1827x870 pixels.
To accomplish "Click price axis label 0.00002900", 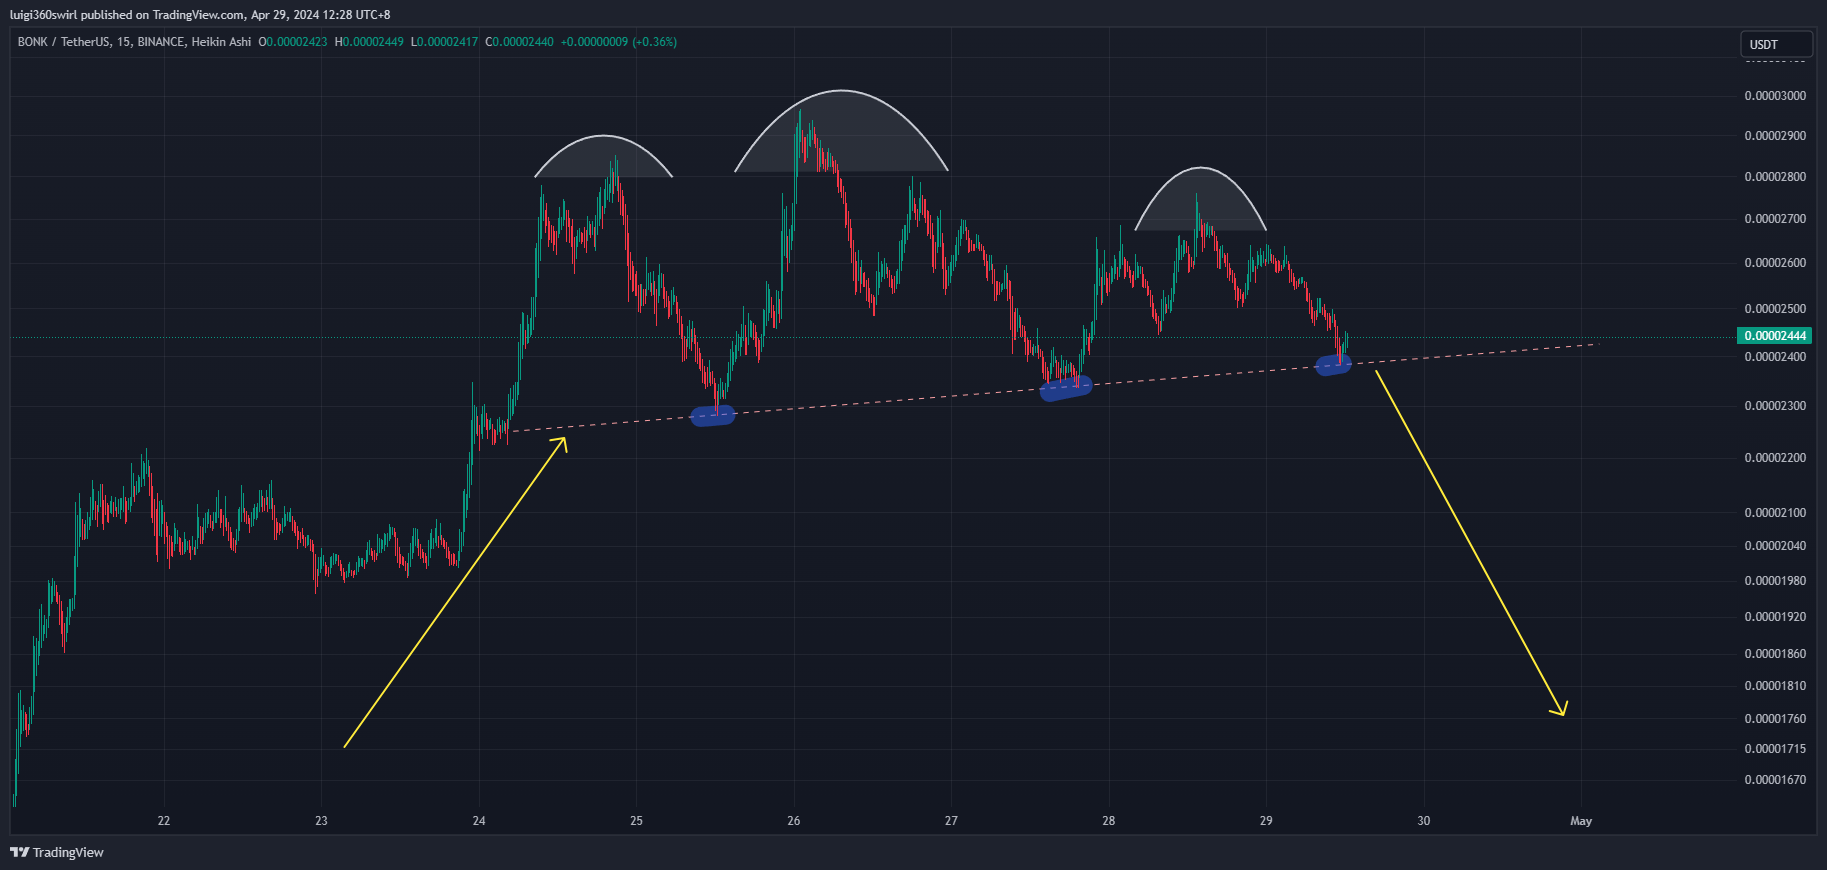I will click(1775, 136).
